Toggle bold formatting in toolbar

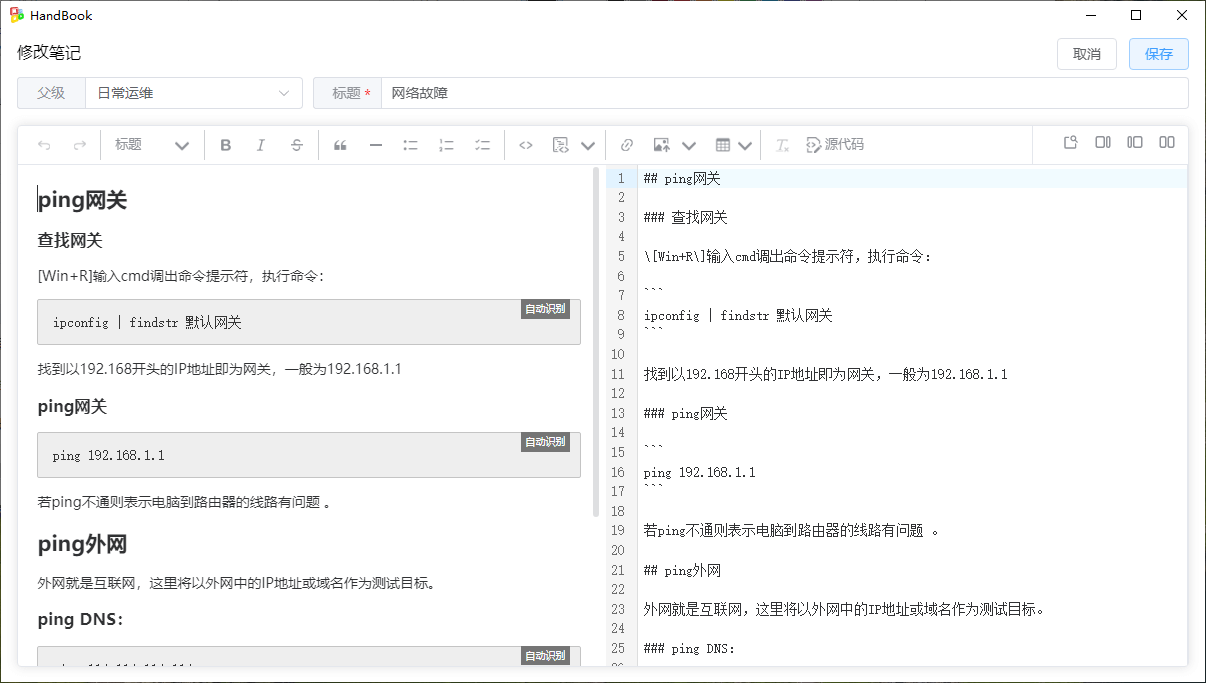[x=226, y=145]
